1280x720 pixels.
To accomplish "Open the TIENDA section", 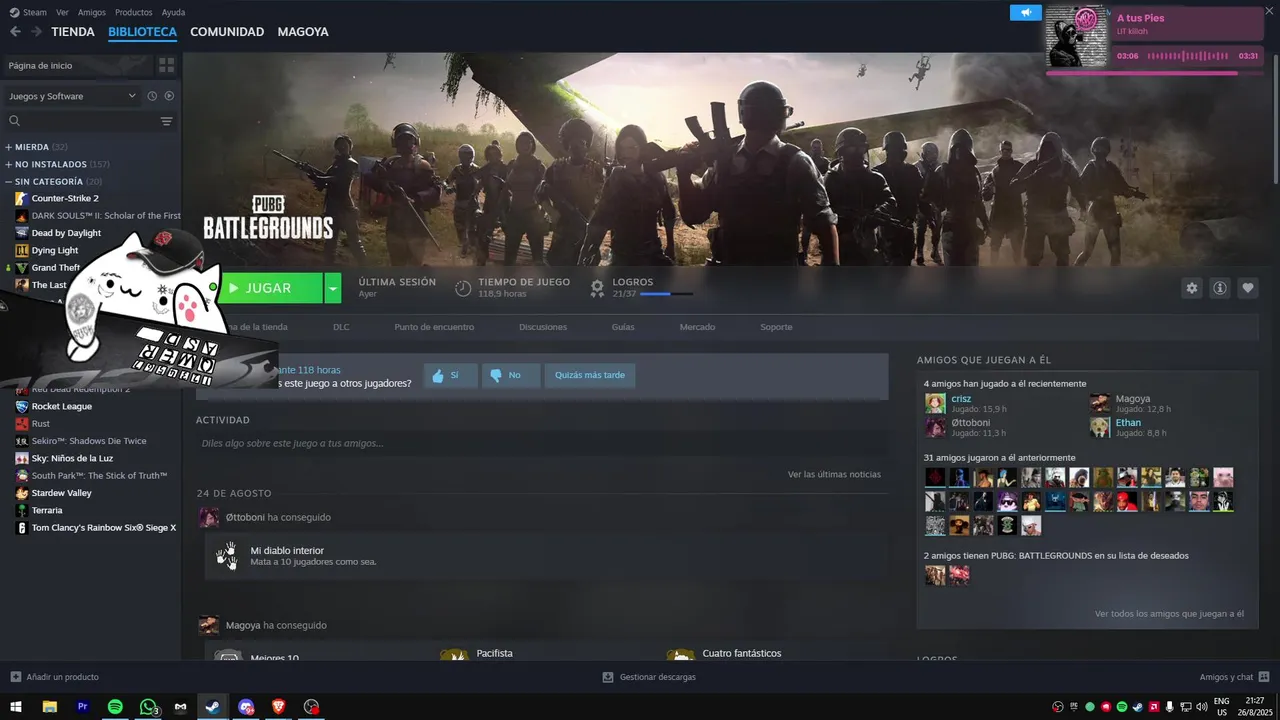I will [x=73, y=32].
